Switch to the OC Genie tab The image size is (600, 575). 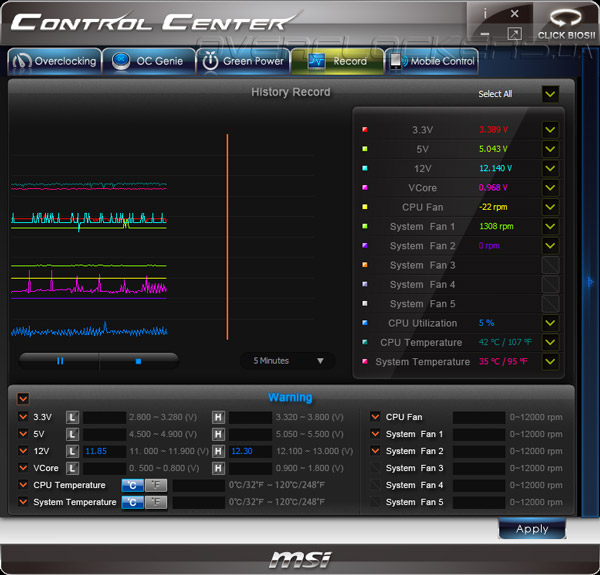[x=148, y=61]
